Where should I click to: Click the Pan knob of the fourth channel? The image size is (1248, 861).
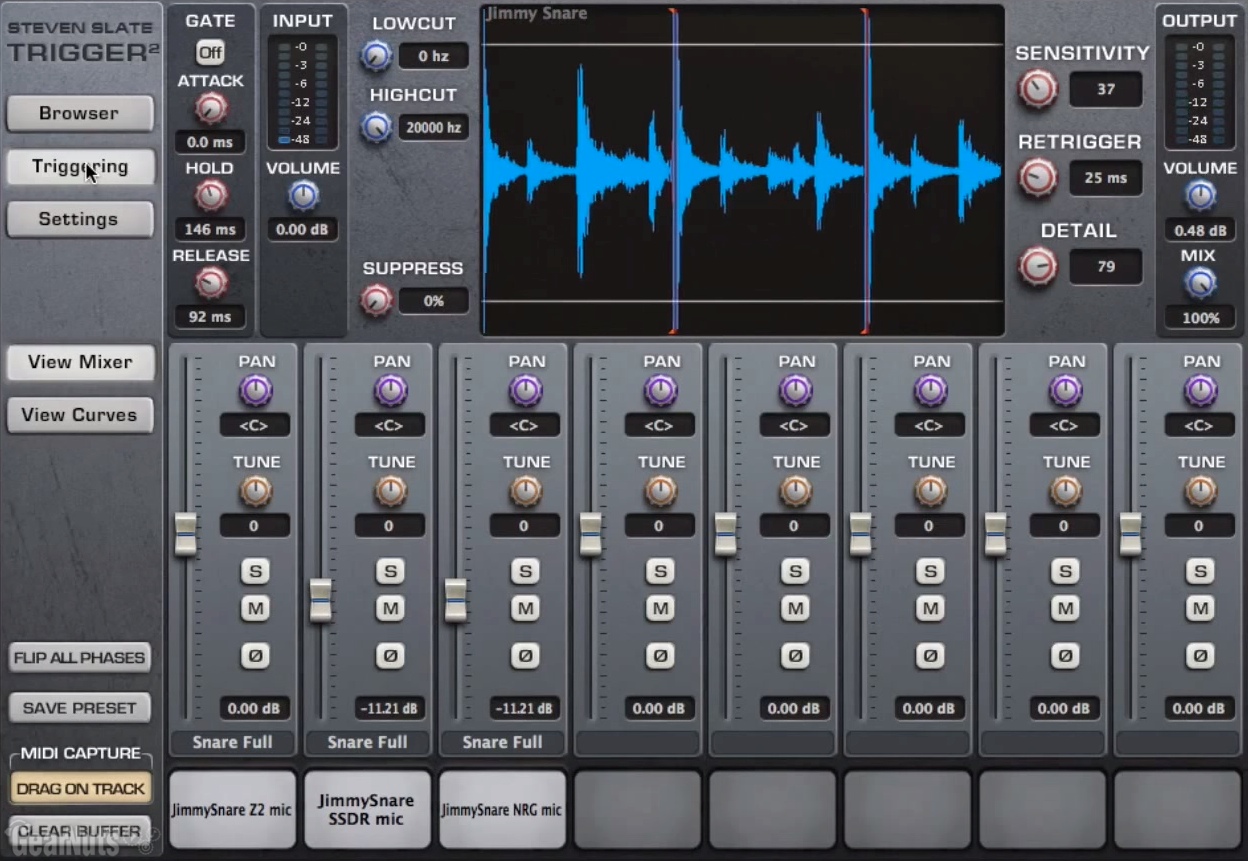coord(661,390)
